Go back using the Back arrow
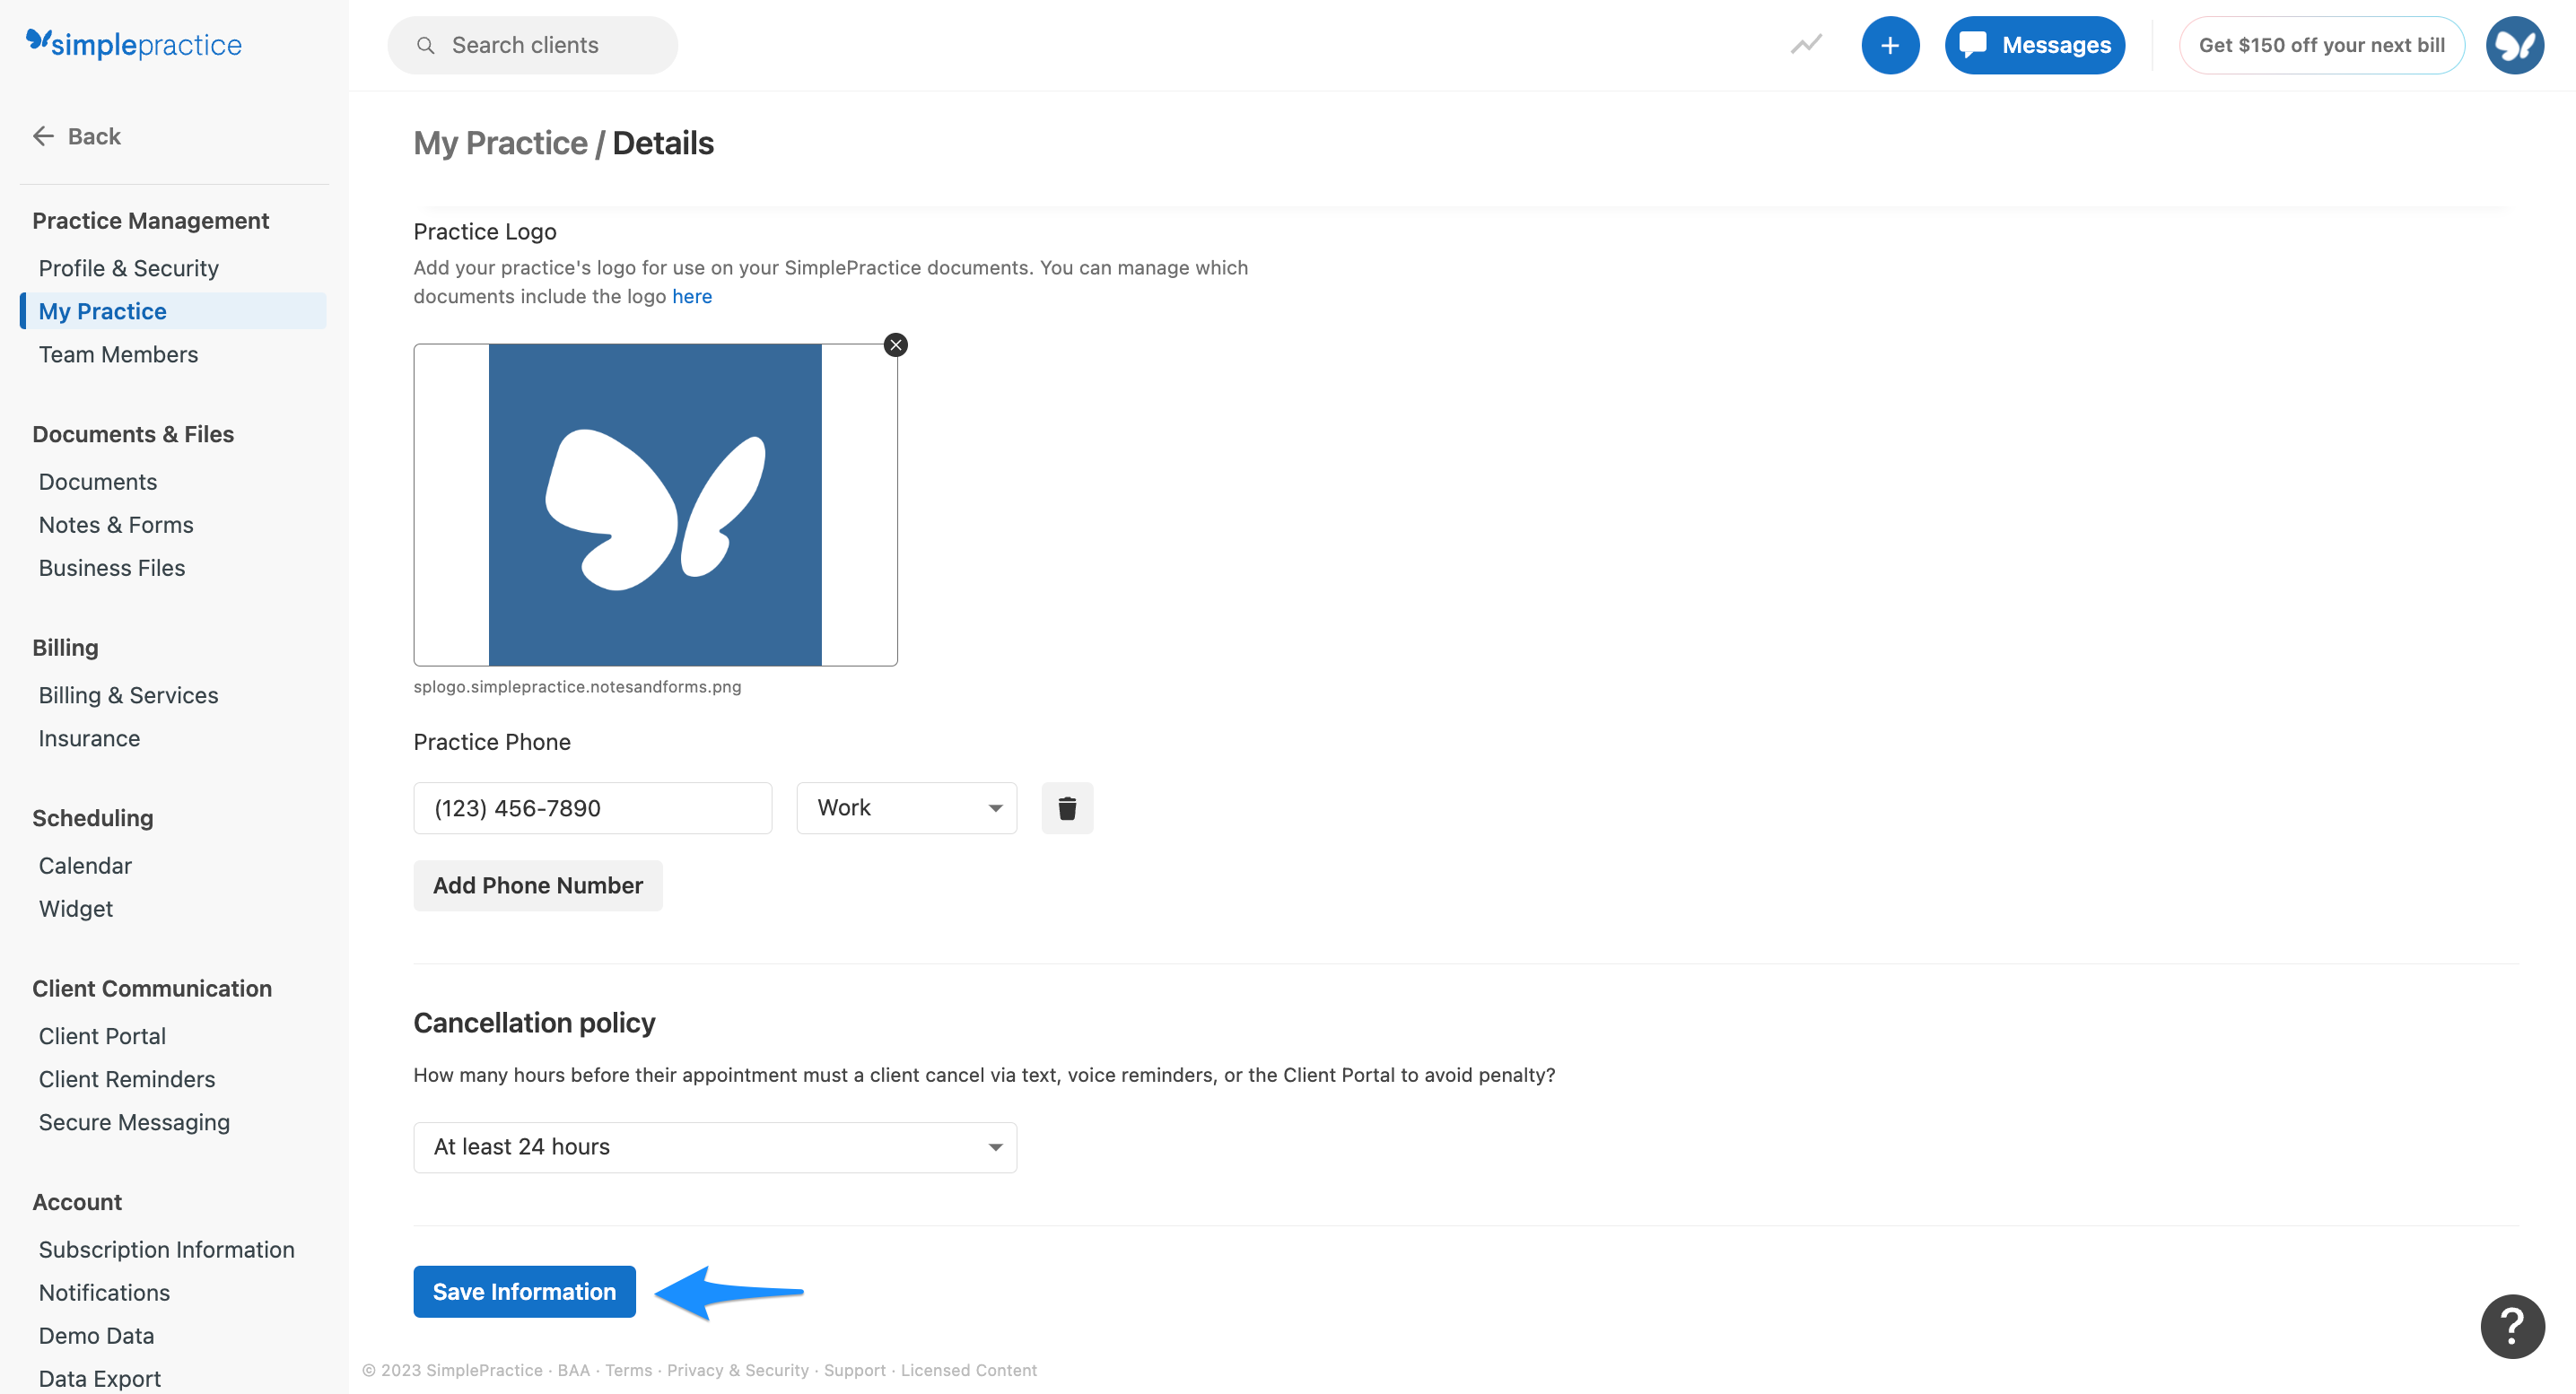2576x1394 pixels. (77, 136)
